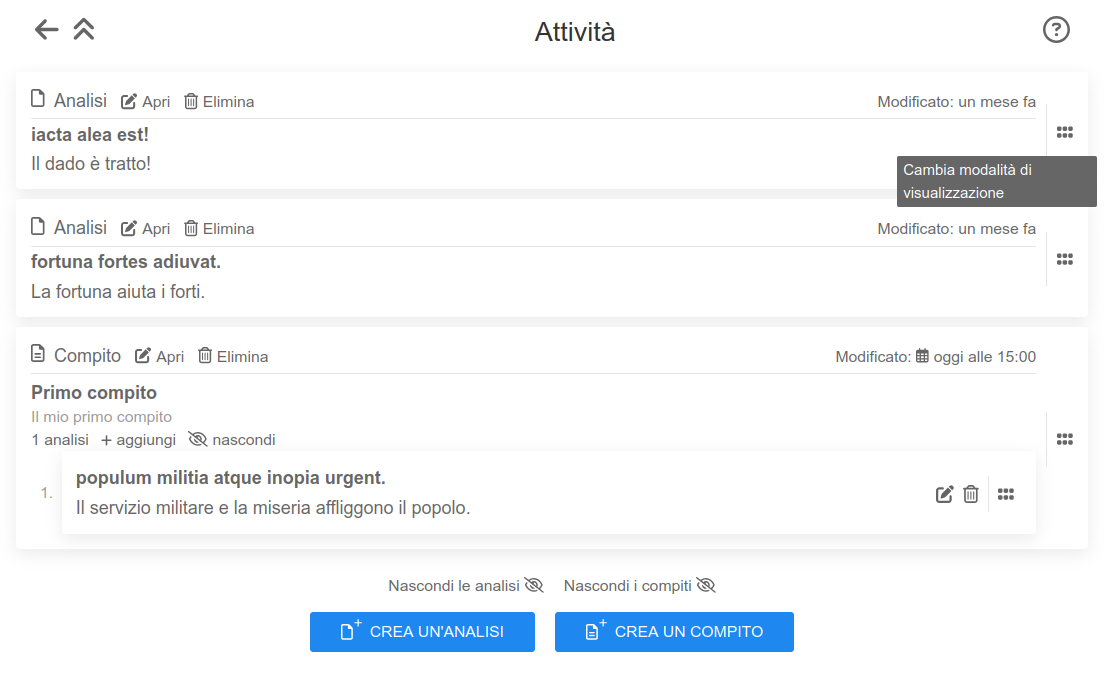Click the document icon of 'iacta alea est!' card
Image resolution: width=1105 pixels, height=673 pixels.
[38, 99]
